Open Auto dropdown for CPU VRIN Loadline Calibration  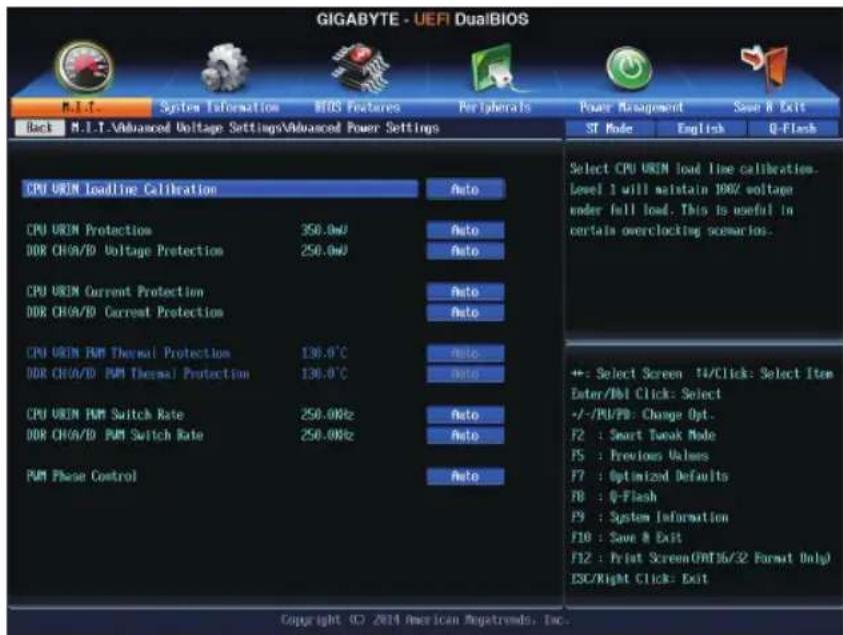click(466, 189)
